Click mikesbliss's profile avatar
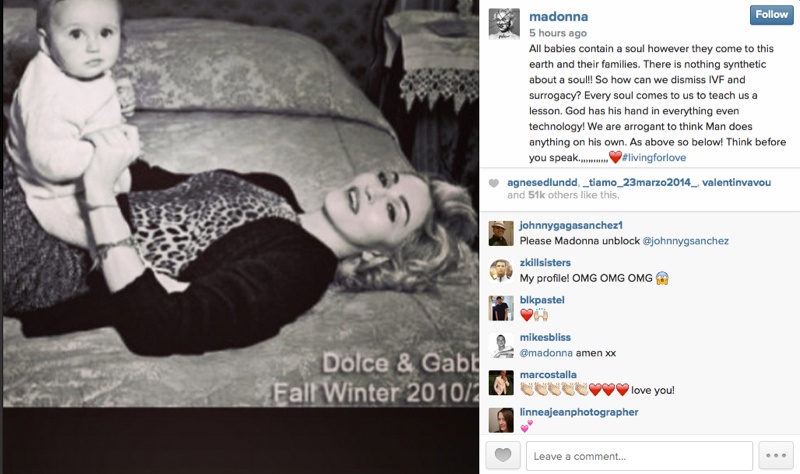This screenshot has width=800, height=474. point(501,345)
